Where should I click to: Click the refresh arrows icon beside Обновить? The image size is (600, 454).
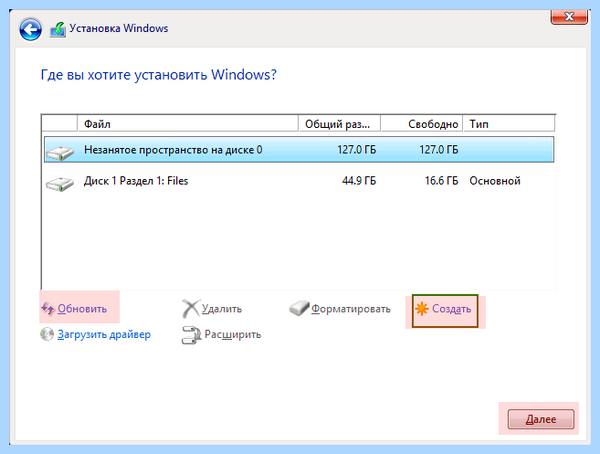(x=48, y=309)
